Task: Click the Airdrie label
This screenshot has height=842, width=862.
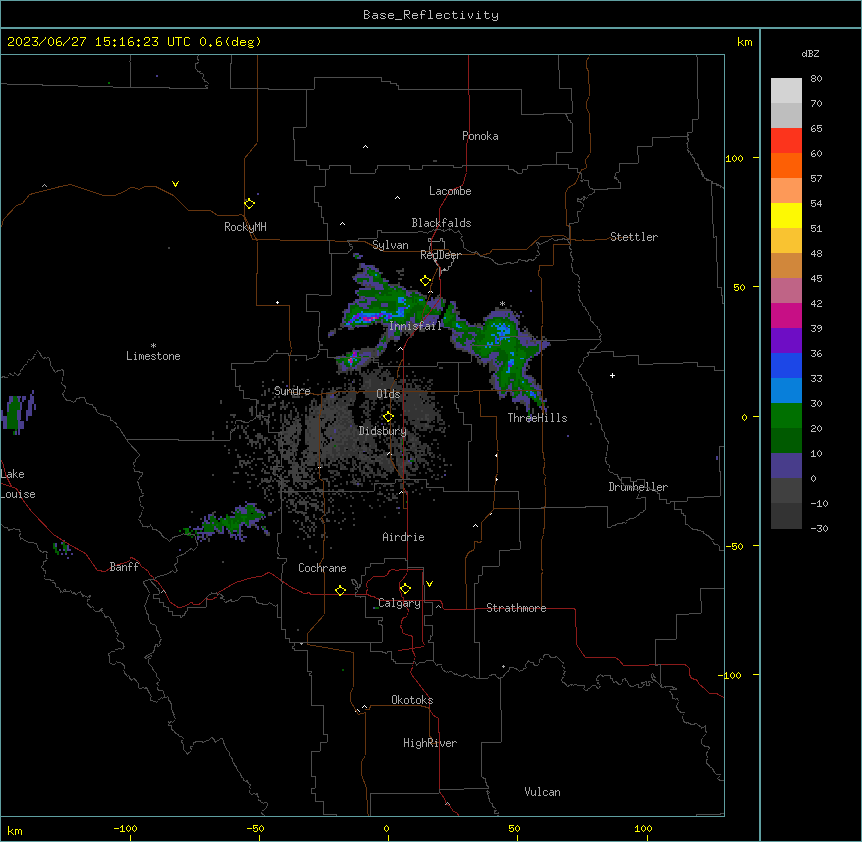Action: pos(403,537)
